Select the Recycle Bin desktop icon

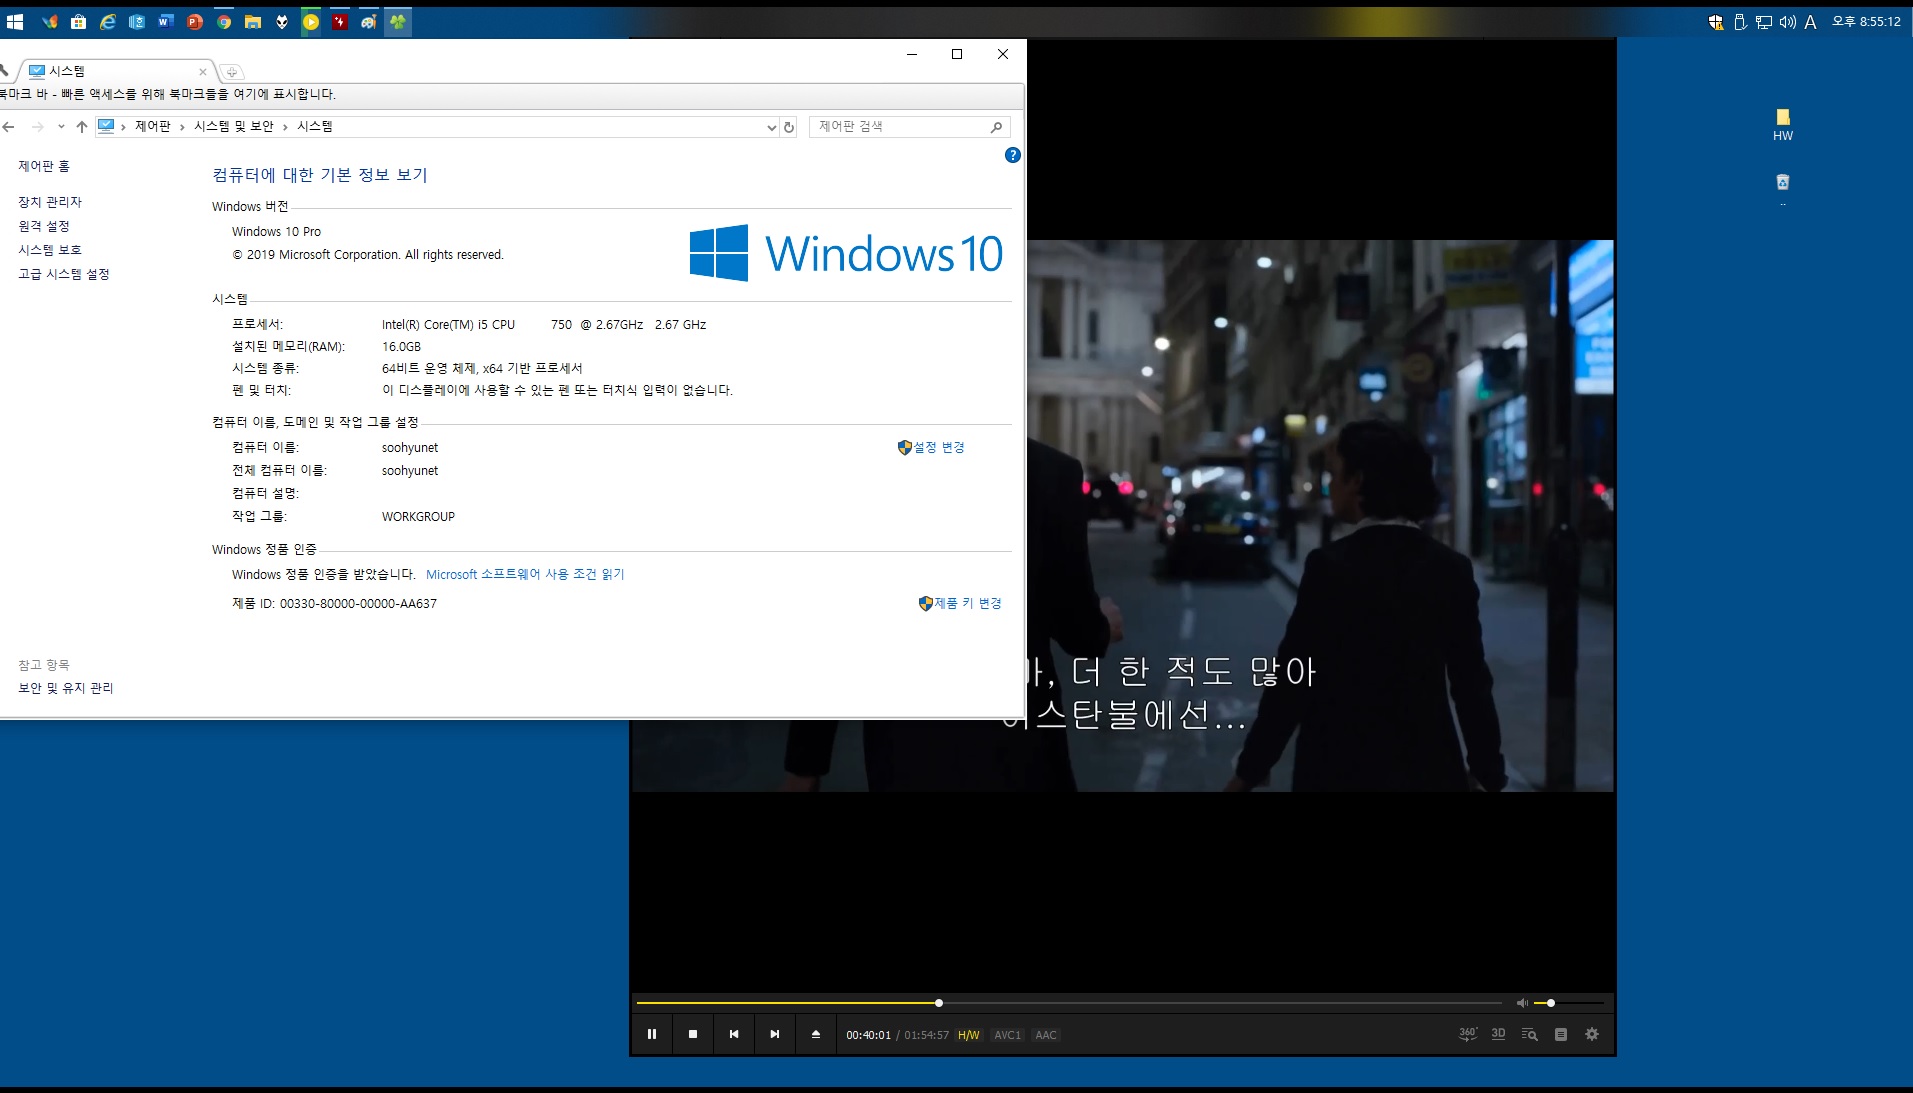click(1783, 183)
